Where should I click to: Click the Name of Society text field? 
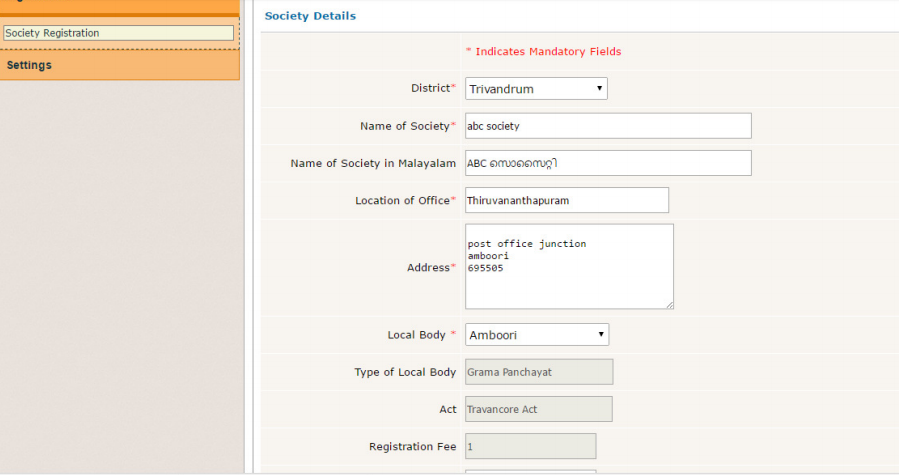pyautogui.click(x=607, y=126)
